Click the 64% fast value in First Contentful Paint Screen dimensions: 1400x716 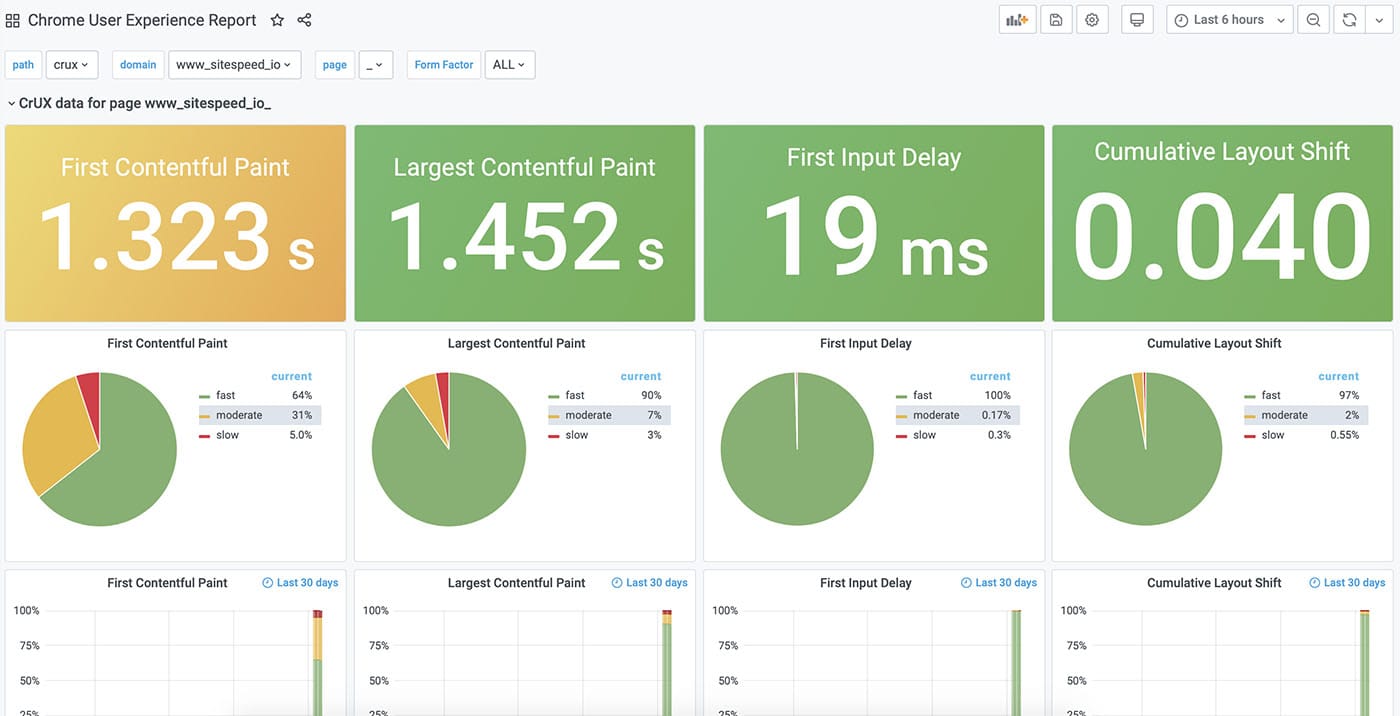(302, 395)
